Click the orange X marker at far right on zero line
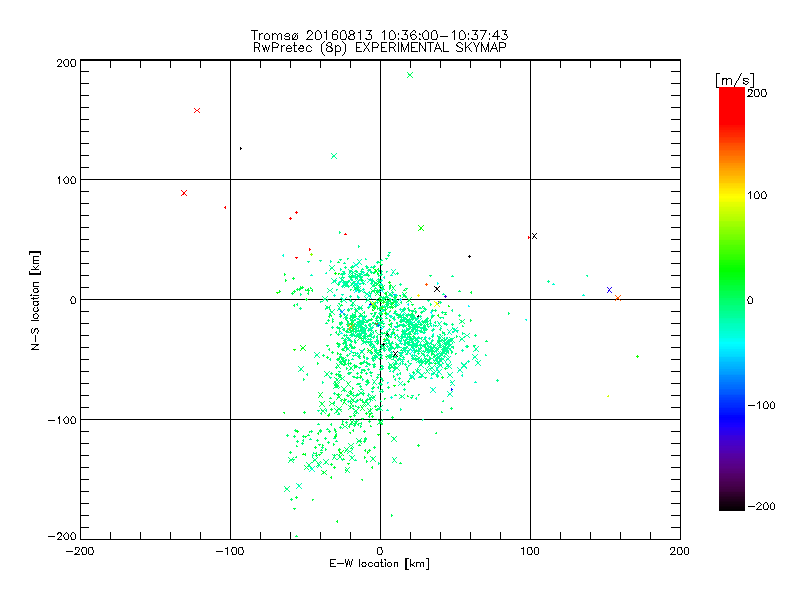 pos(618,298)
